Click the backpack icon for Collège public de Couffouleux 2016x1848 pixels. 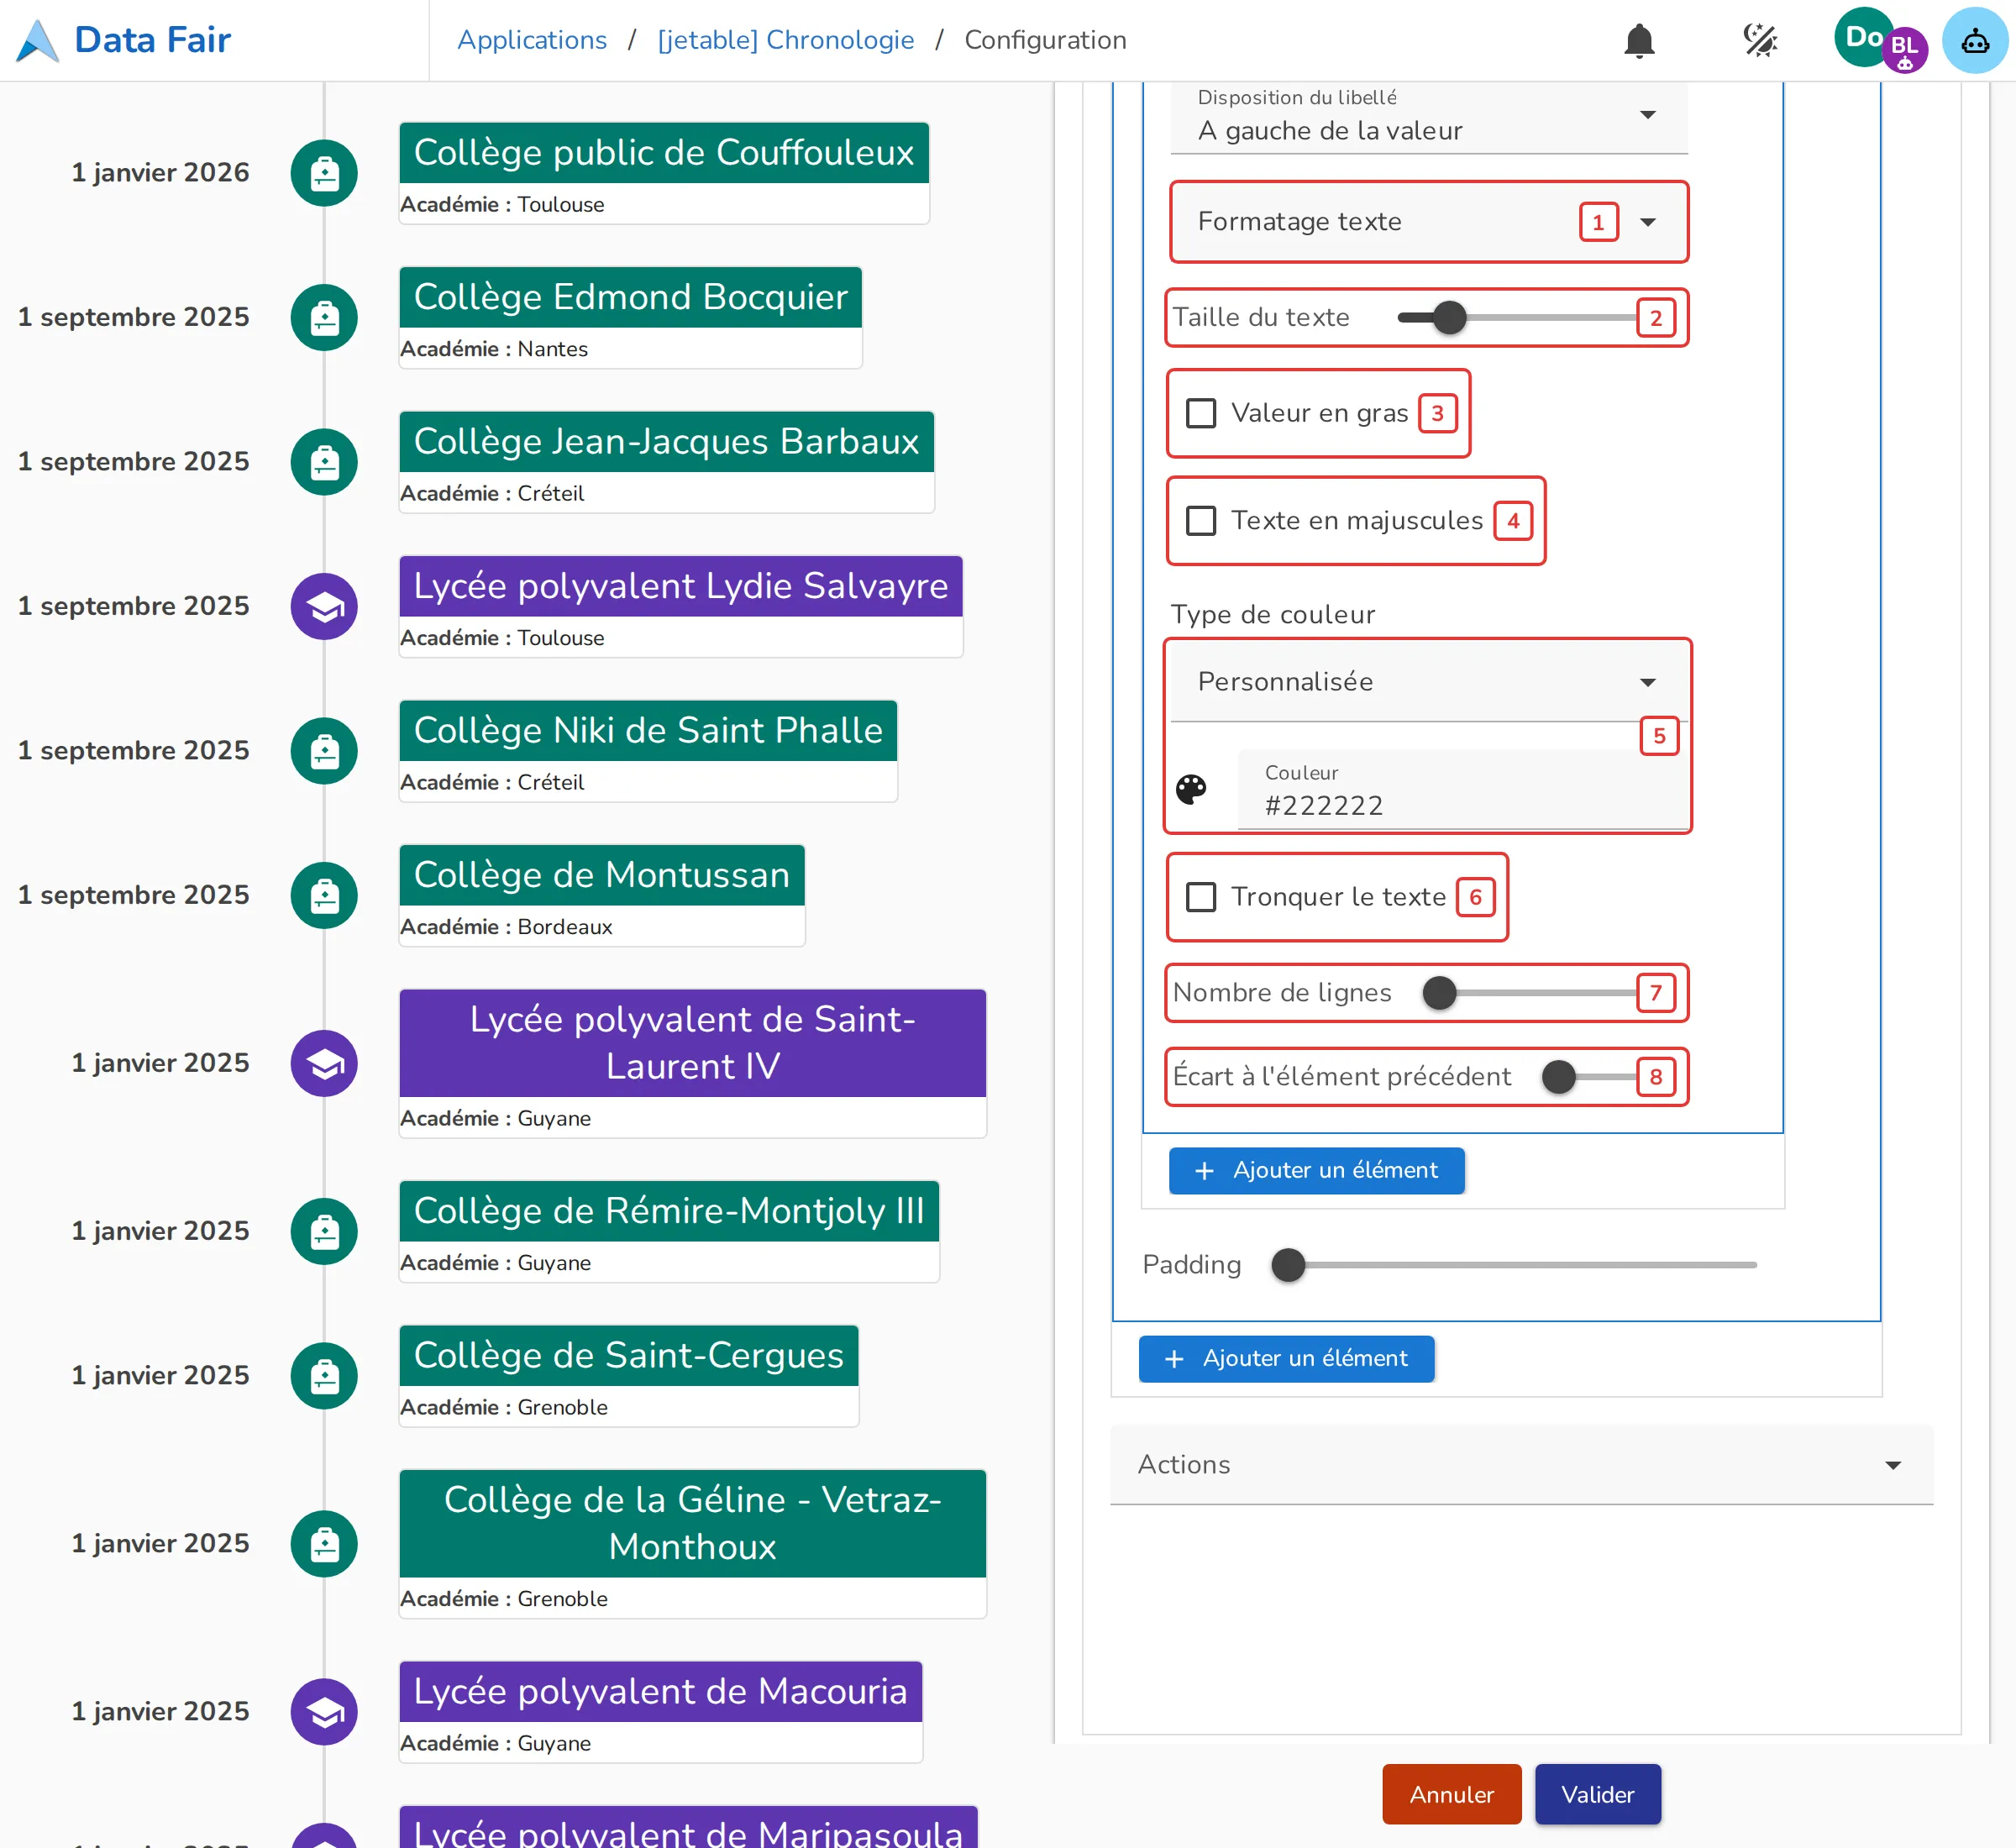coord(324,173)
